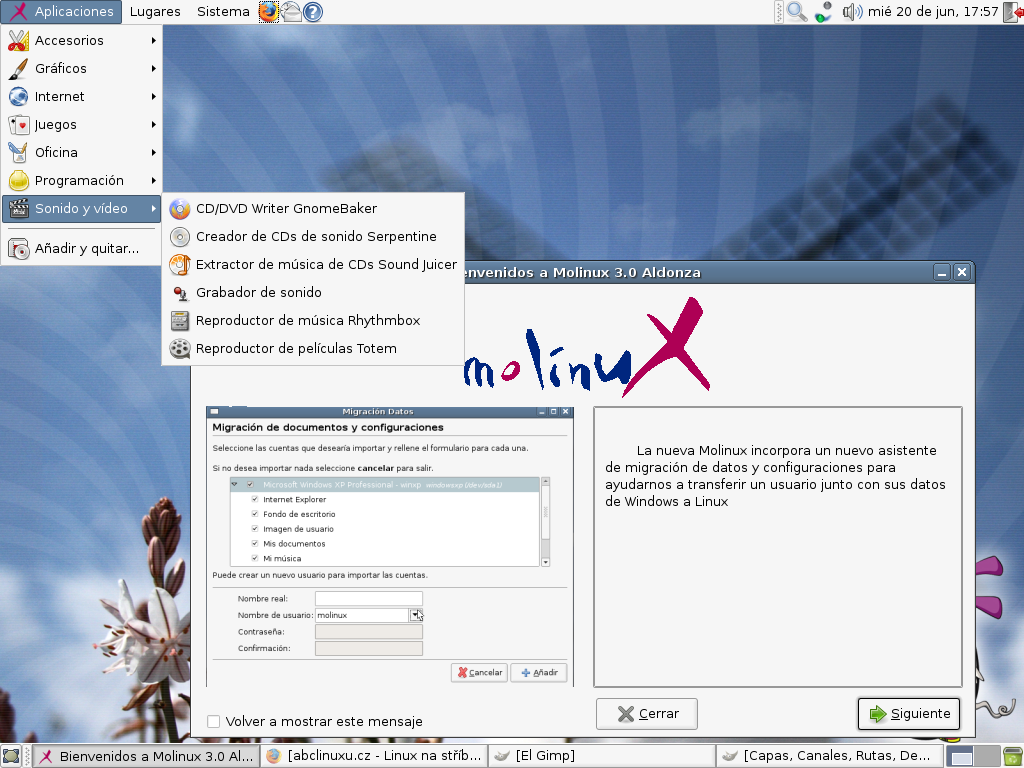This screenshot has width=1024, height=768.
Task: Click the Cerrar button
Action: 647,714
